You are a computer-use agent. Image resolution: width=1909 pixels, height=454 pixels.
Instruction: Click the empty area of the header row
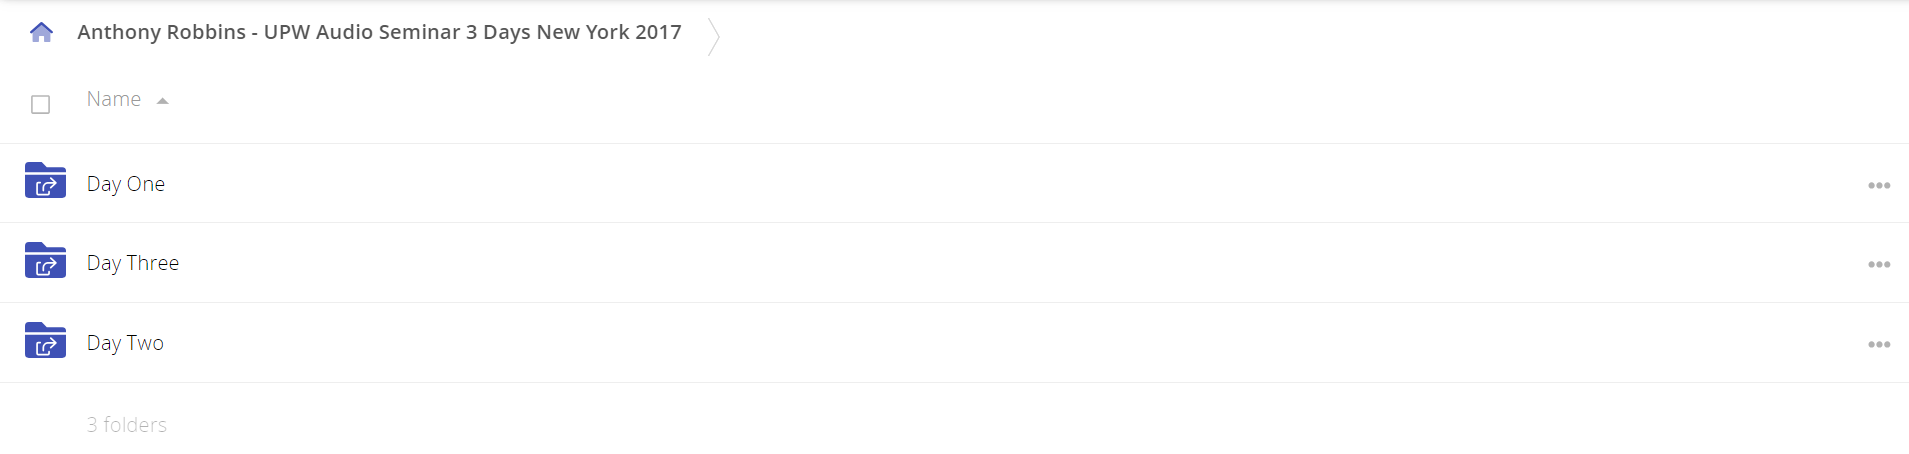pos(1000,102)
